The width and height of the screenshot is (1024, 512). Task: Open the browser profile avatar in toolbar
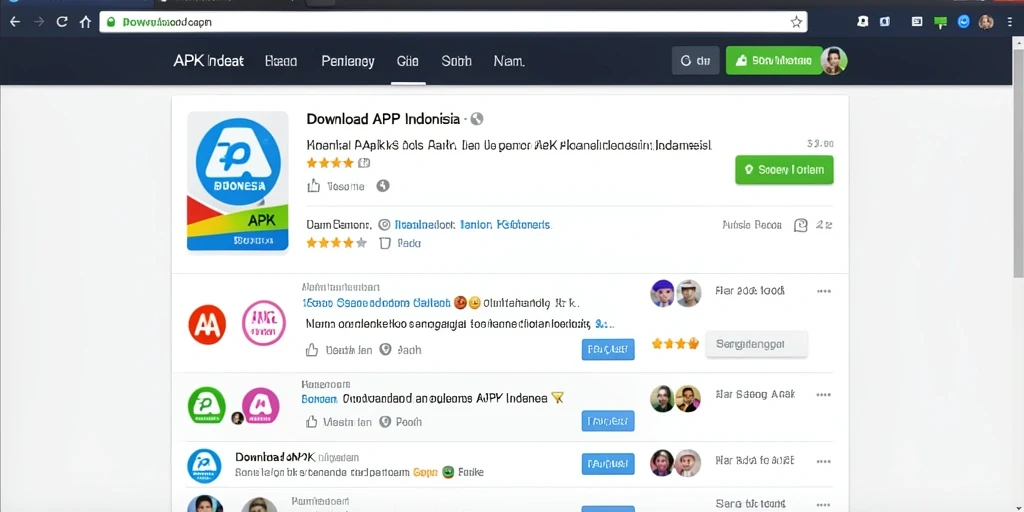[x=985, y=22]
